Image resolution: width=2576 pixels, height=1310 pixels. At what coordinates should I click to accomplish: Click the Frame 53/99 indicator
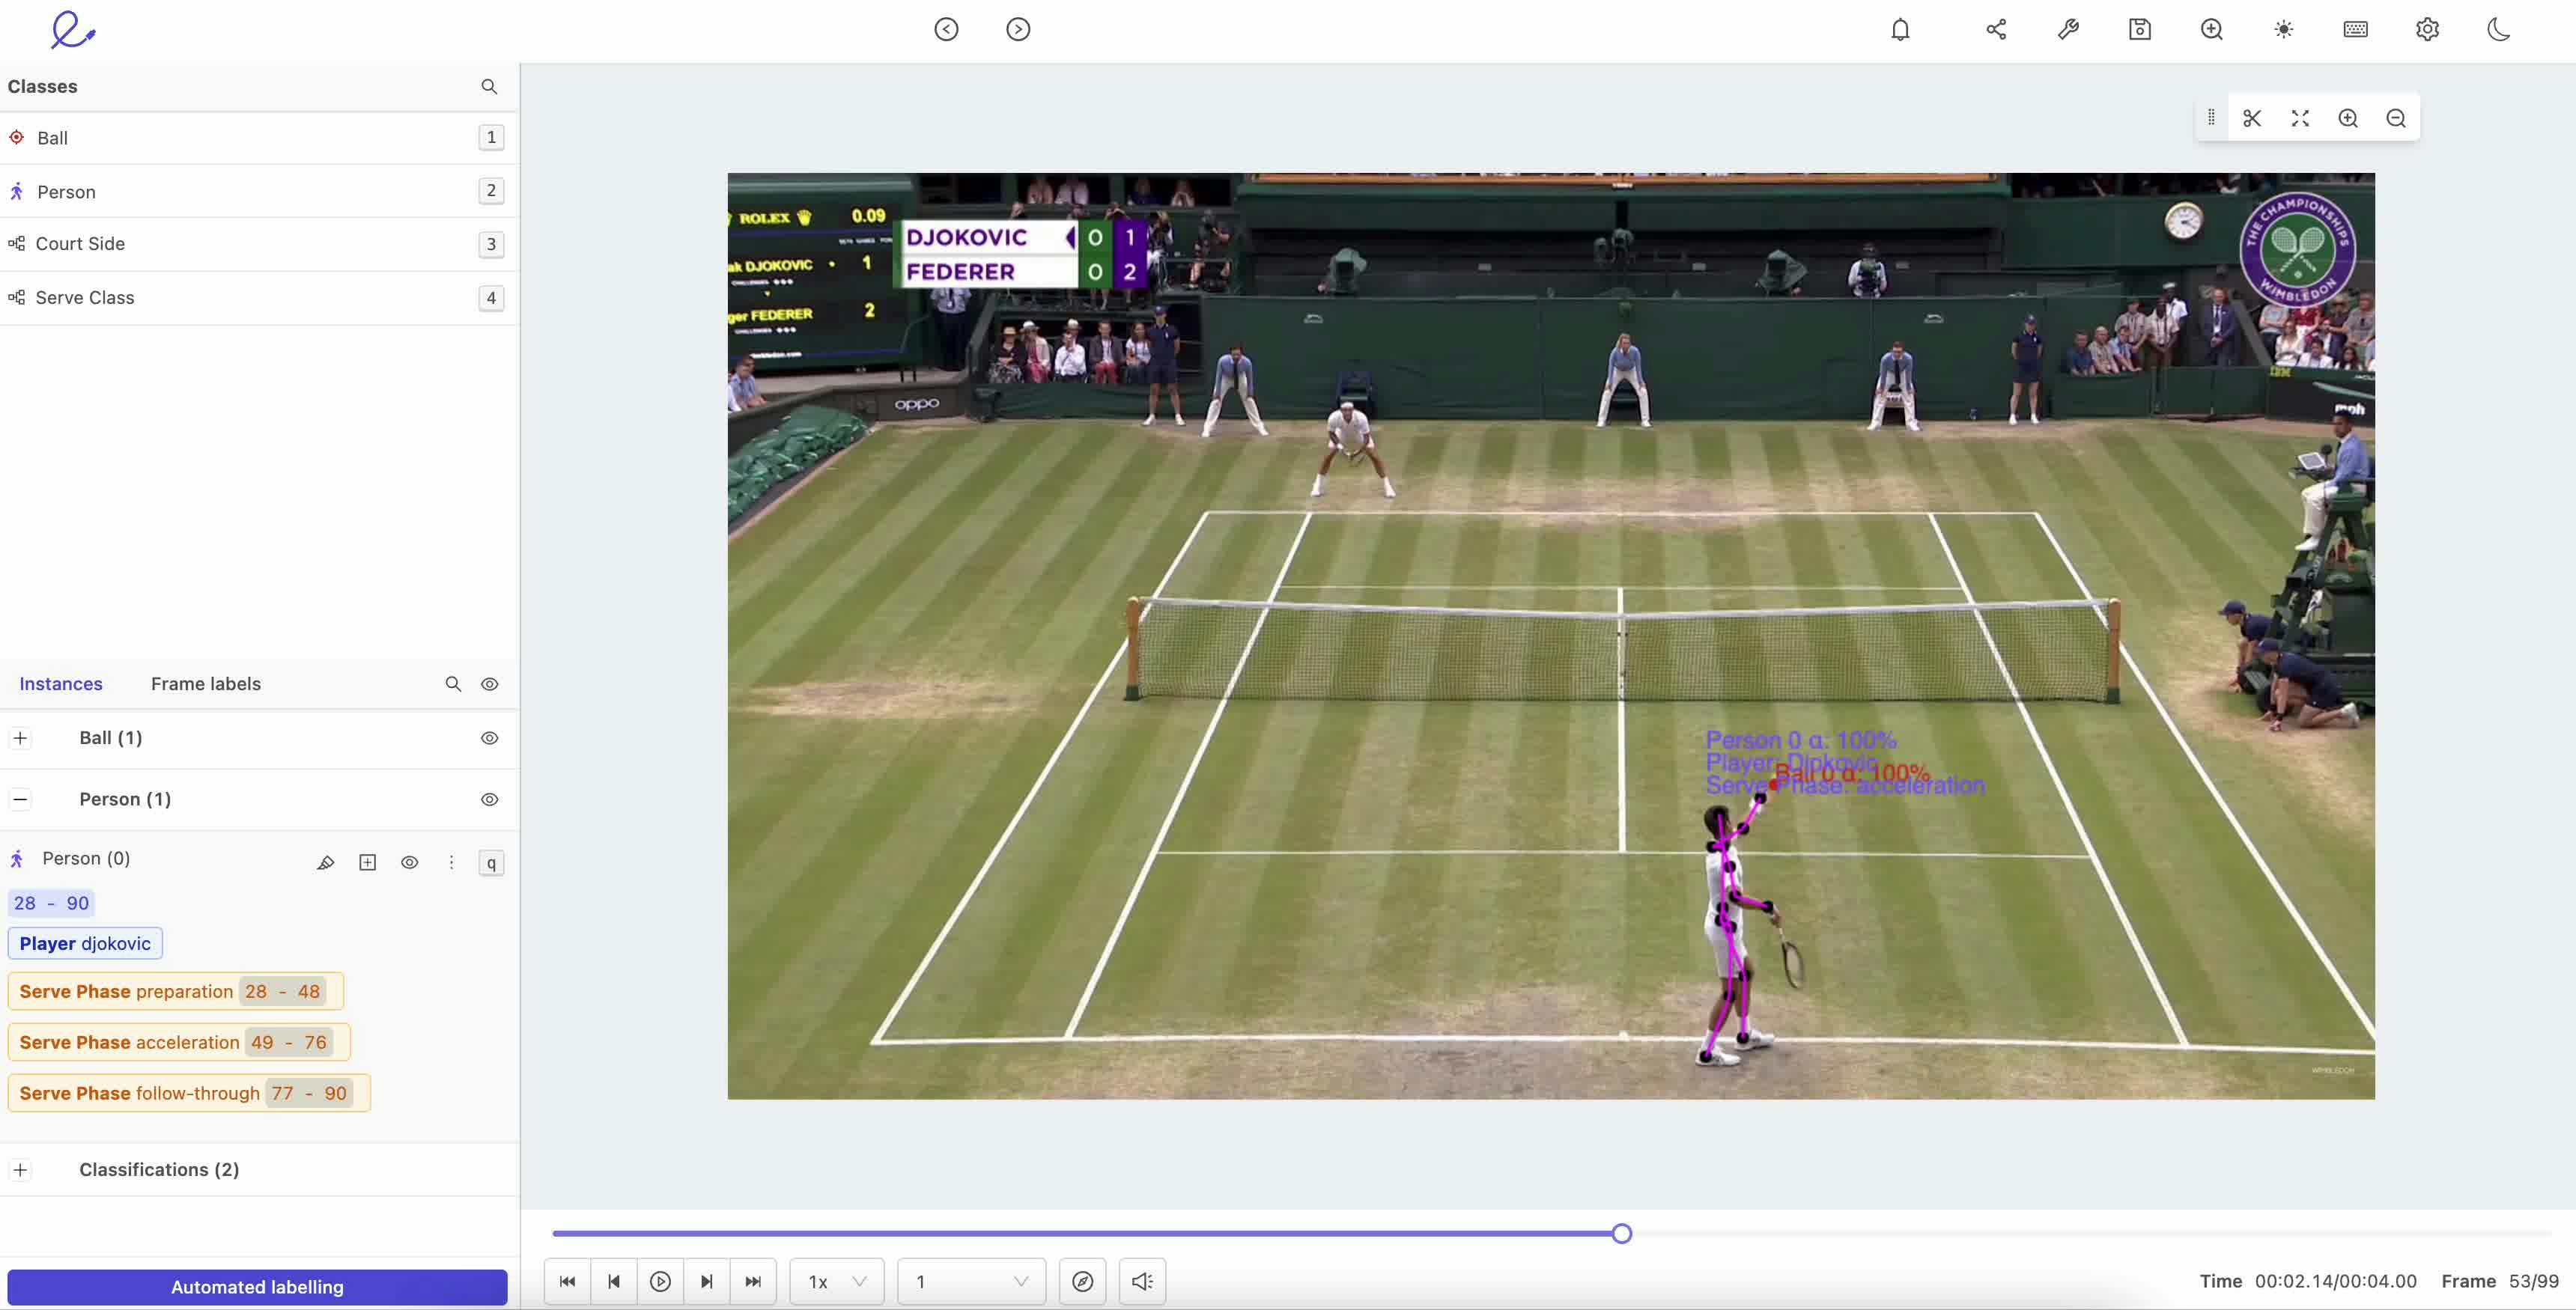coord(2500,1281)
